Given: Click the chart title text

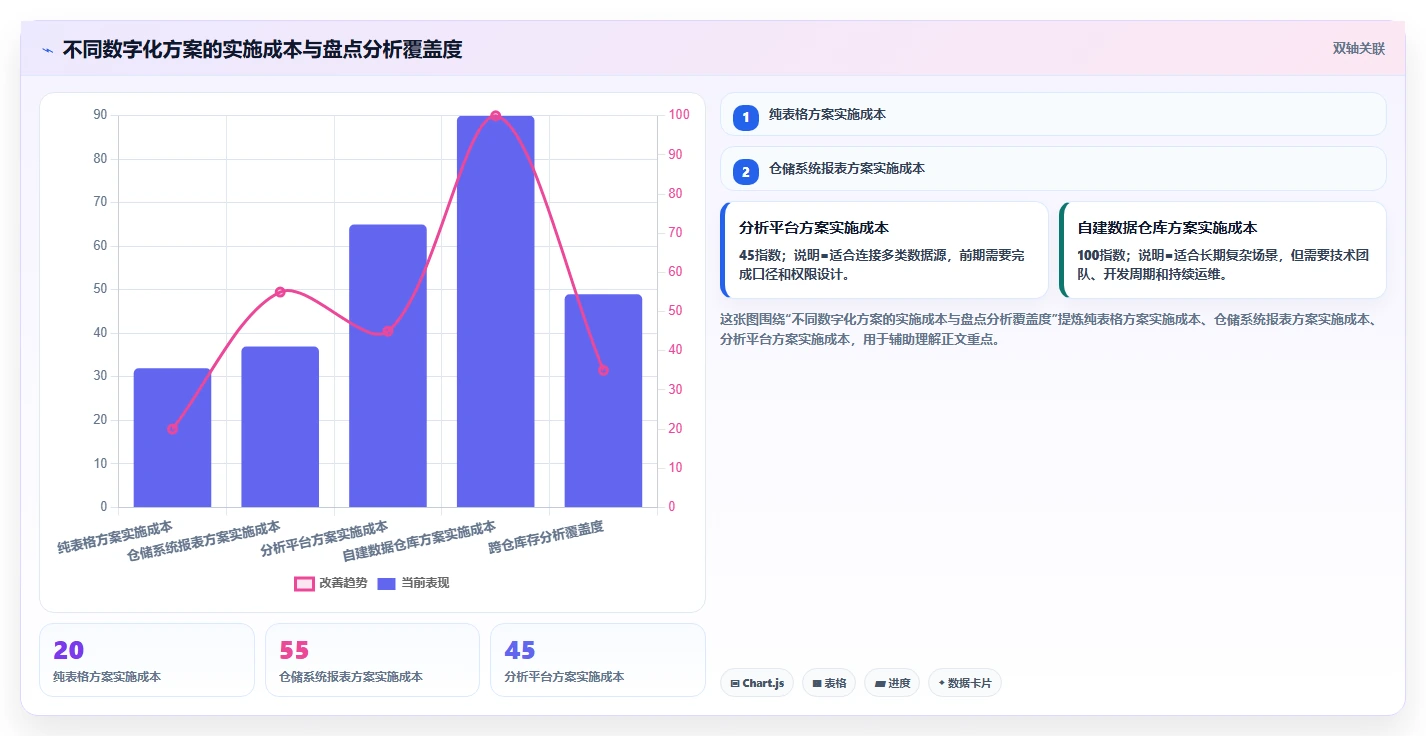Looking at the screenshot, I should click(x=262, y=50).
